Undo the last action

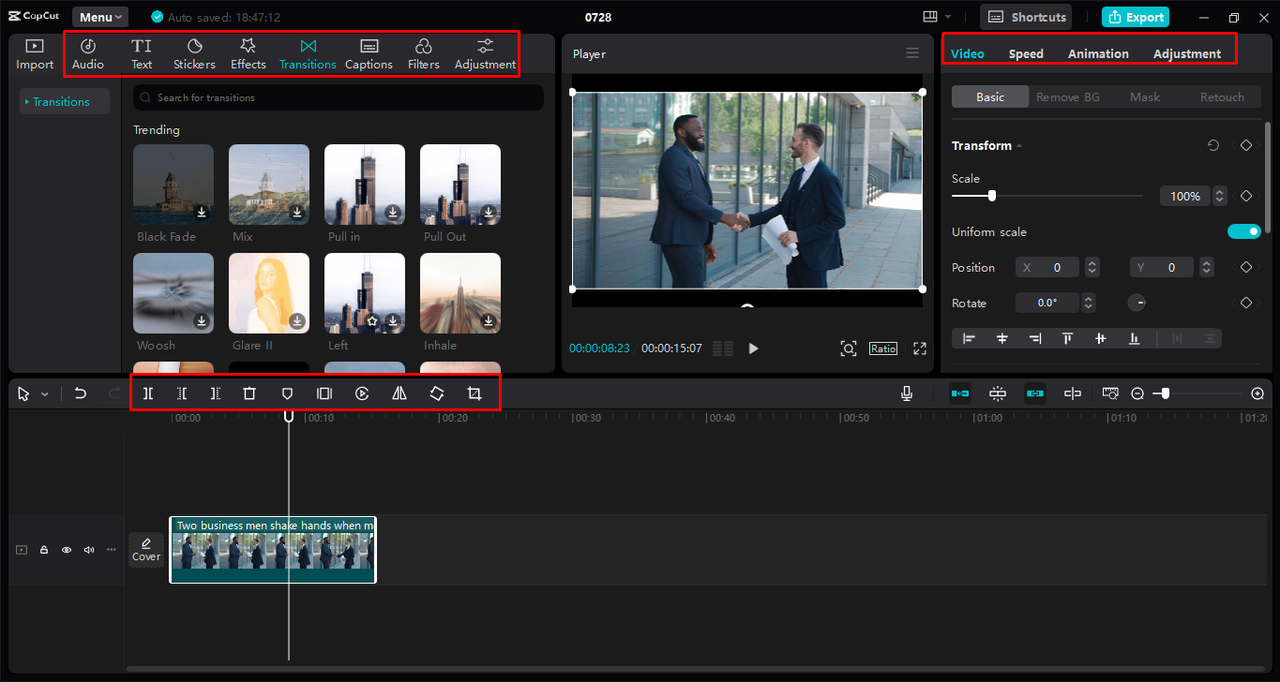coord(81,394)
